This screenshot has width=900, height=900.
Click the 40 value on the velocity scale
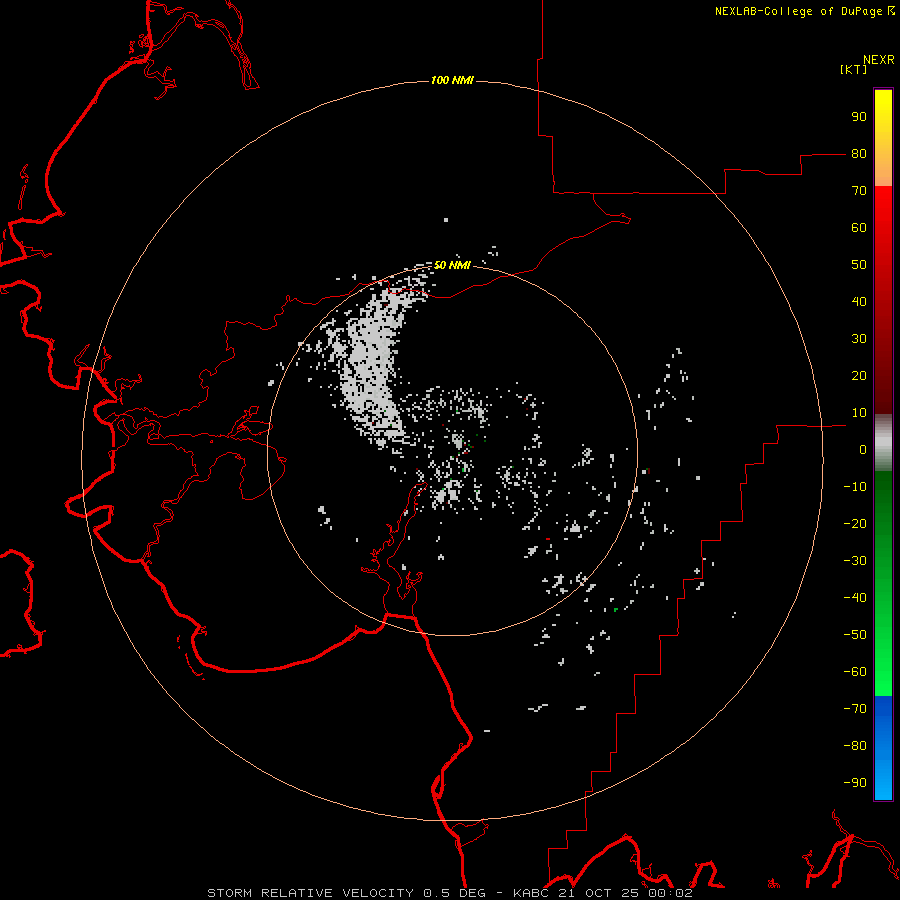859,302
